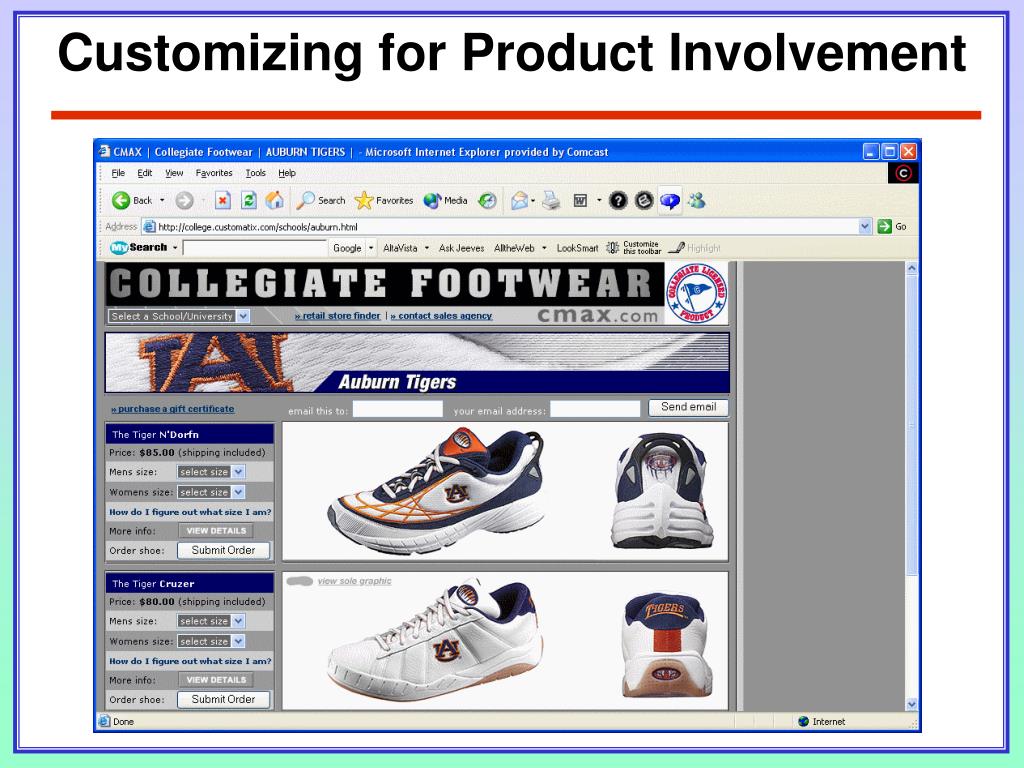Image resolution: width=1024 pixels, height=768 pixels.
Task: Open the Help menu
Action: click(x=287, y=173)
